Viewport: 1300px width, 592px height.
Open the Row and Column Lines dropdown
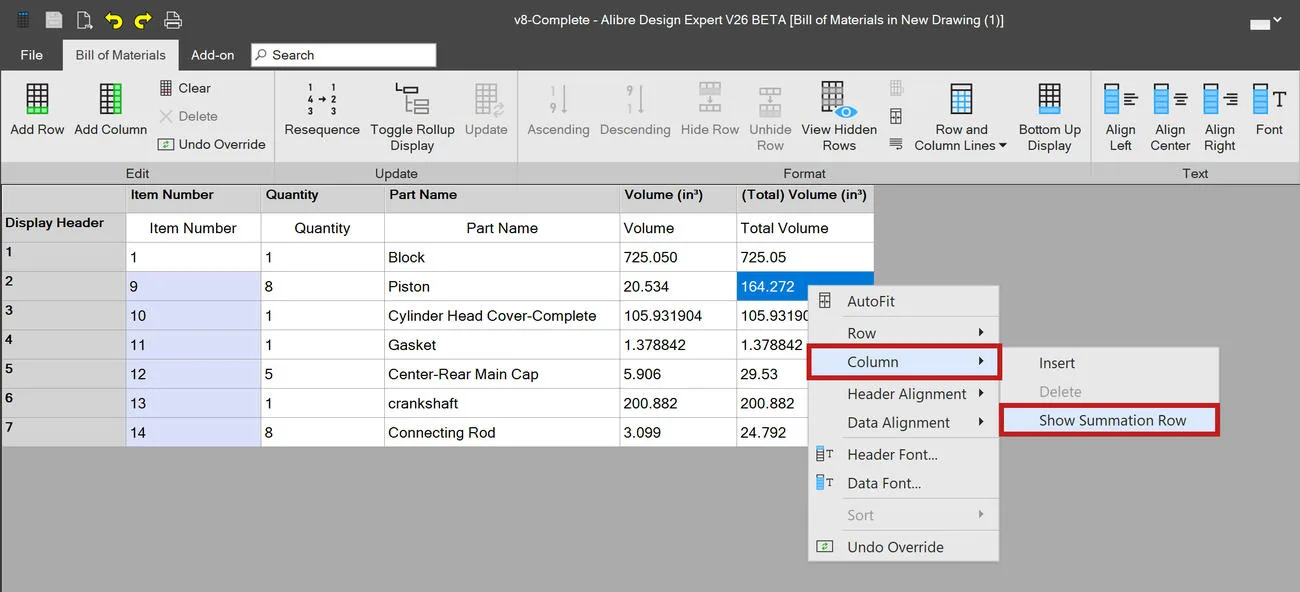coord(961,117)
